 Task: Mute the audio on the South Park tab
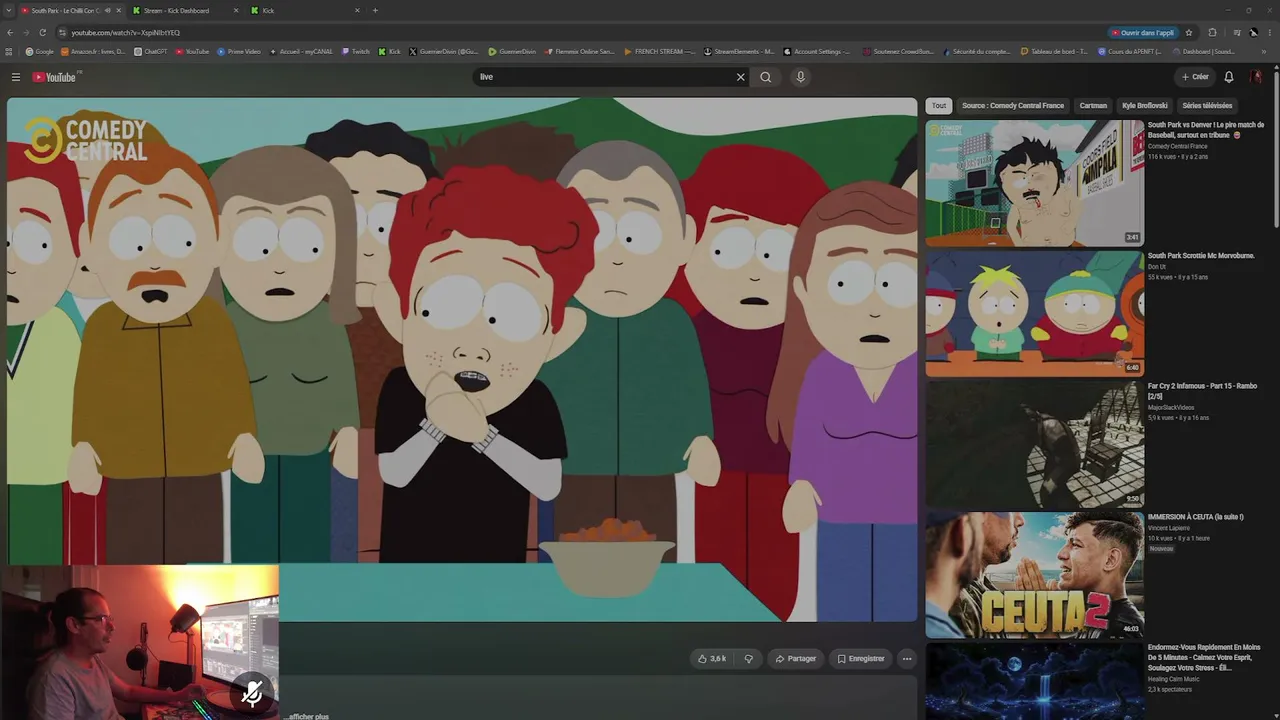click(107, 10)
